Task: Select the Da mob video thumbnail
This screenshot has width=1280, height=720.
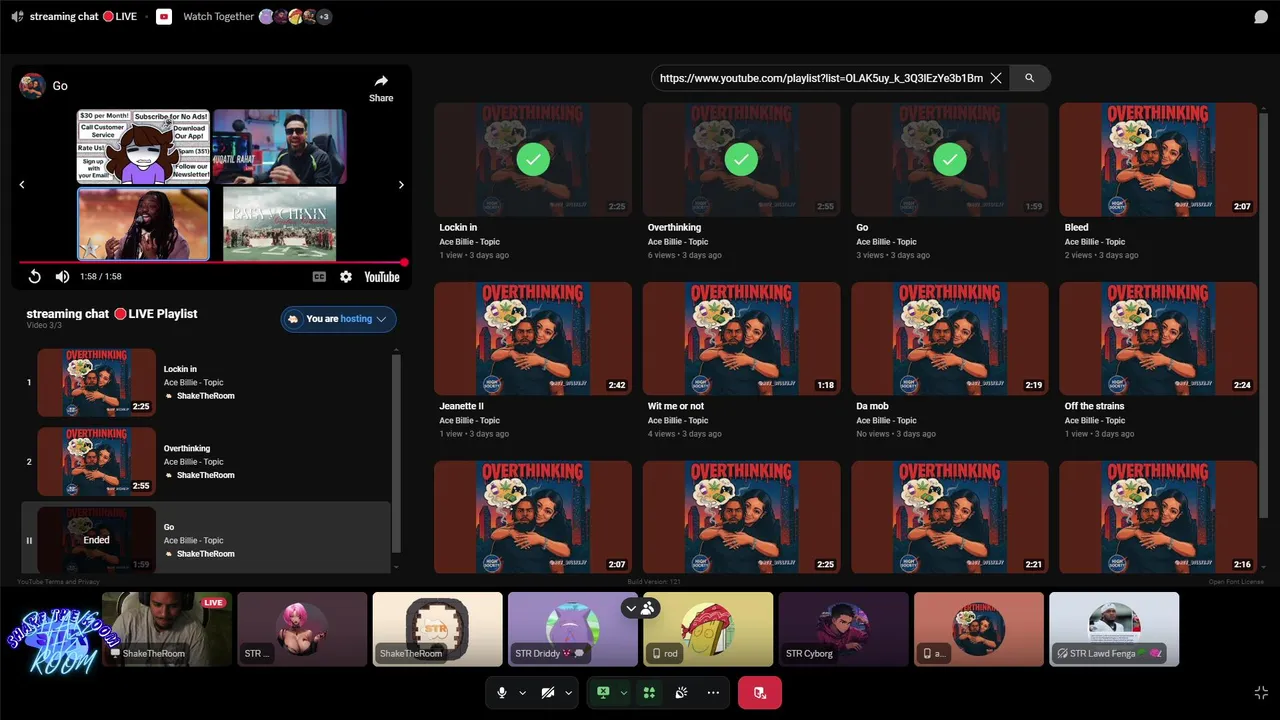Action: [x=950, y=338]
